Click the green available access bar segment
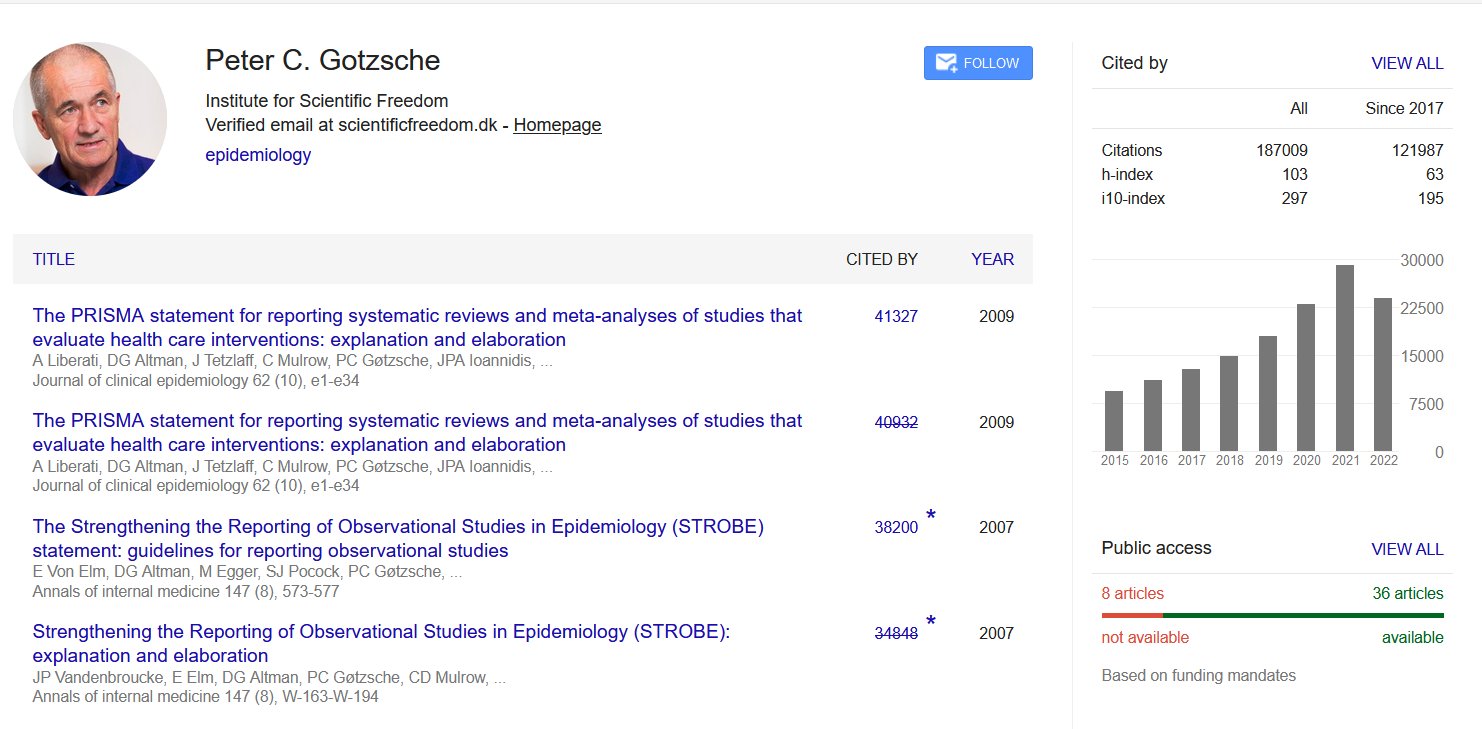 tap(1303, 615)
